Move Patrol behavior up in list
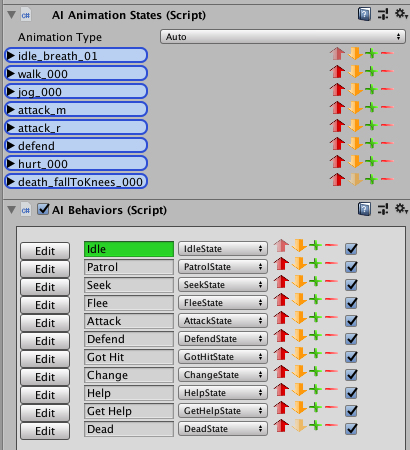 (281, 264)
